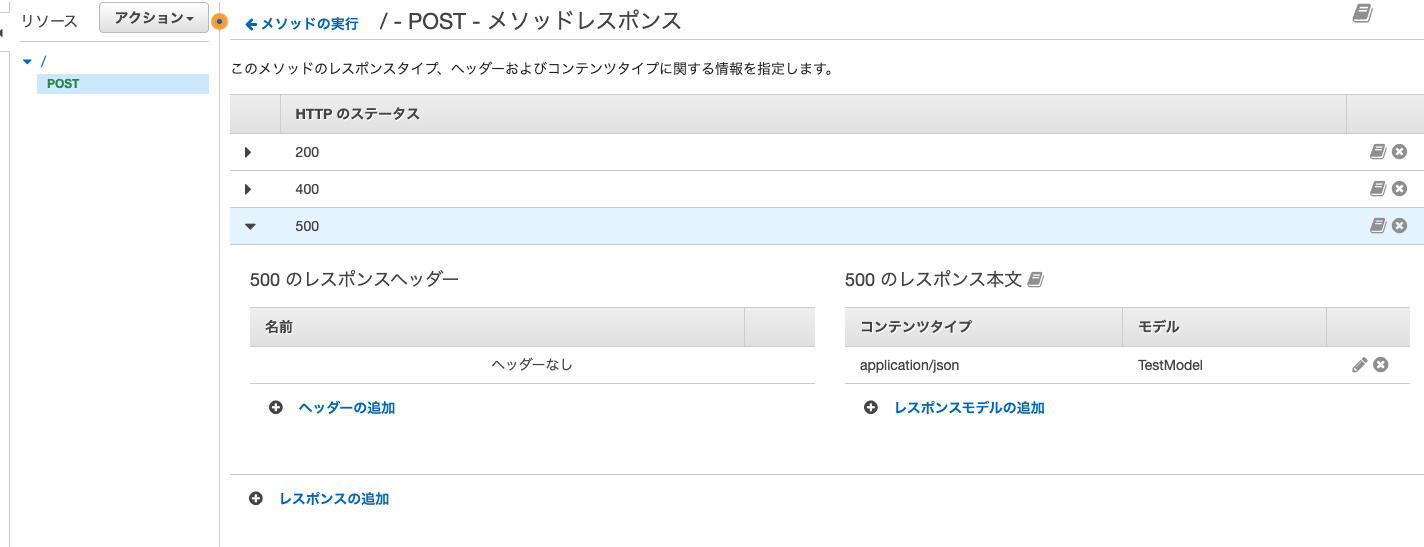Remove the application/json TestModel entry

1380,365
